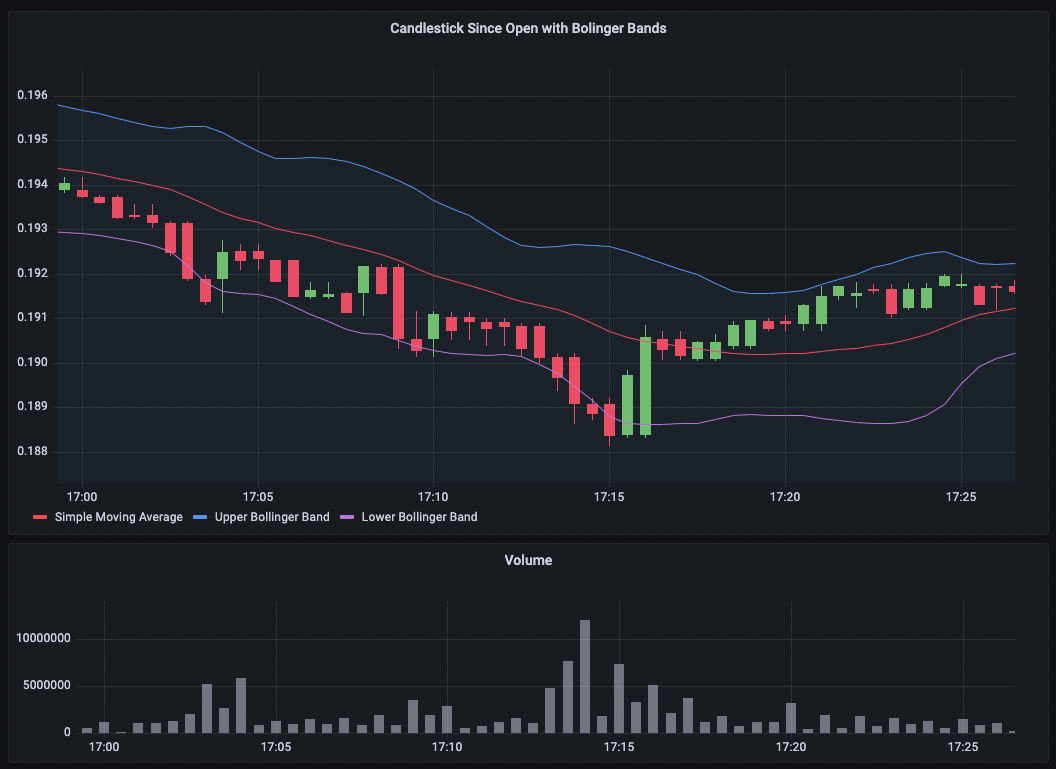The image size is (1056, 769).
Task: Click the 17:20 time label in Volume panel
Action: click(791, 747)
